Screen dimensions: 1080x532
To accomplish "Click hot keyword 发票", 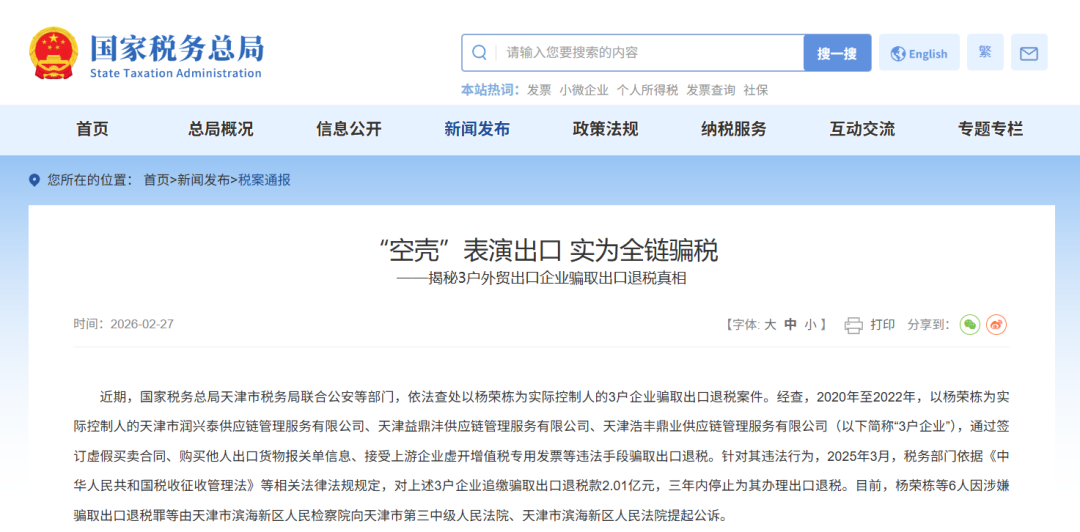I will [539, 90].
